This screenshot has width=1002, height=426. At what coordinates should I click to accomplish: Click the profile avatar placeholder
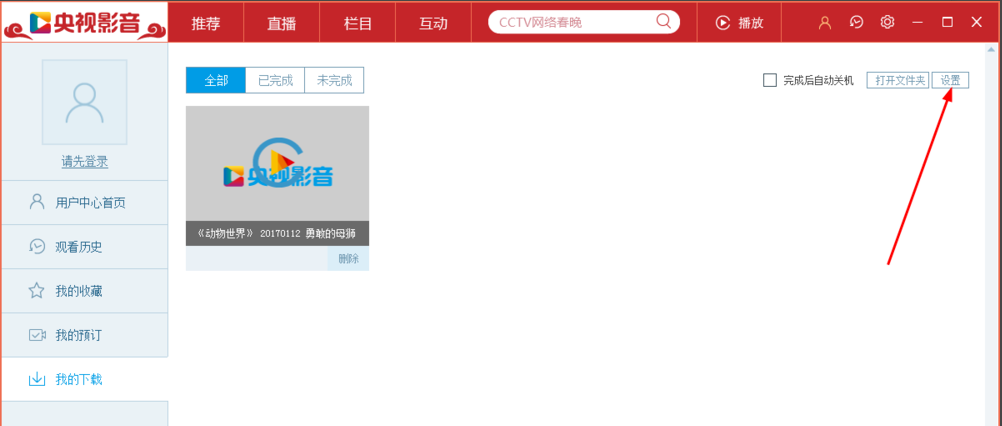[x=84, y=102]
